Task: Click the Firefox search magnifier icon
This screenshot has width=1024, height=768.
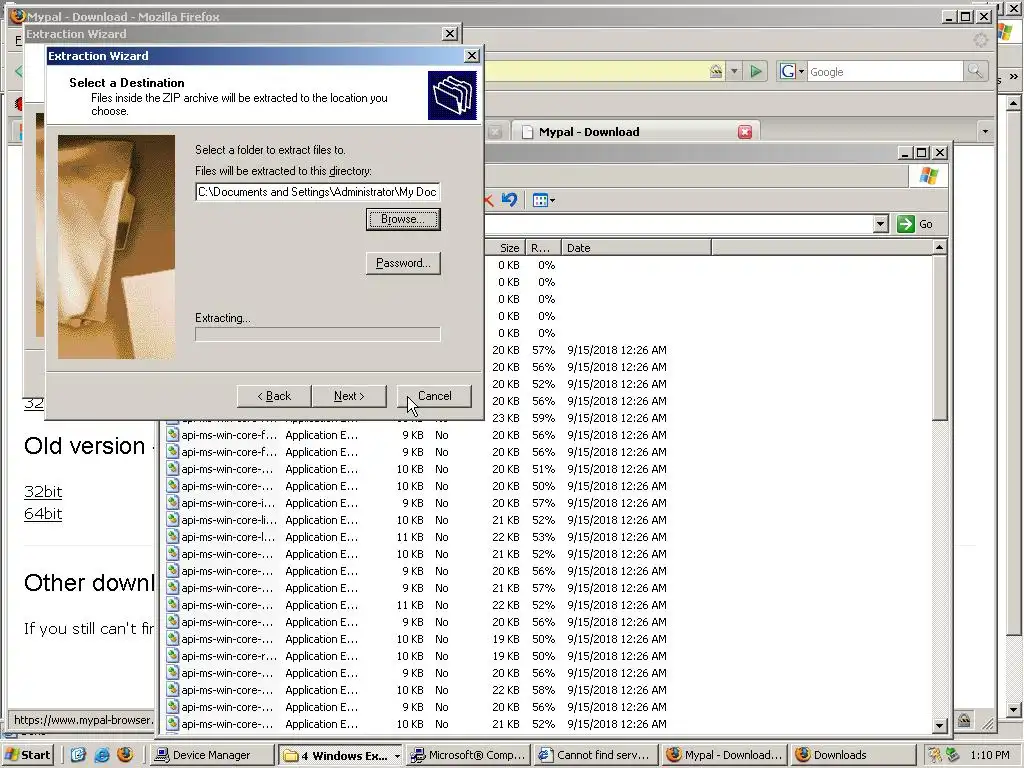Action: coord(975,71)
